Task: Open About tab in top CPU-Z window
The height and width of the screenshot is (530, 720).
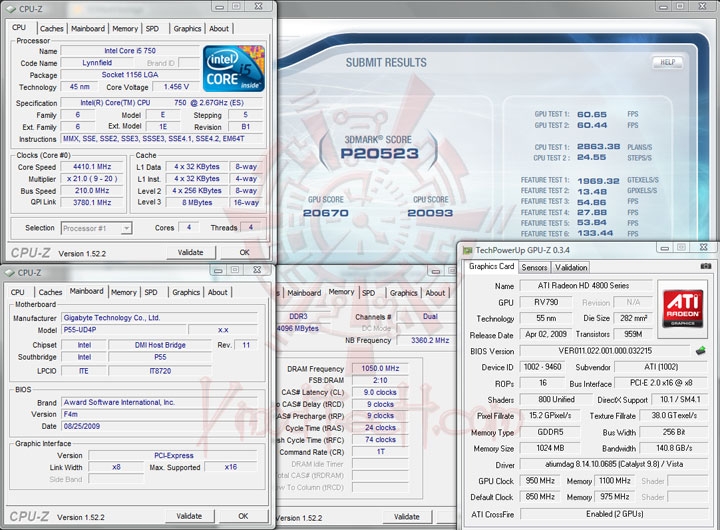Action: [219, 28]
